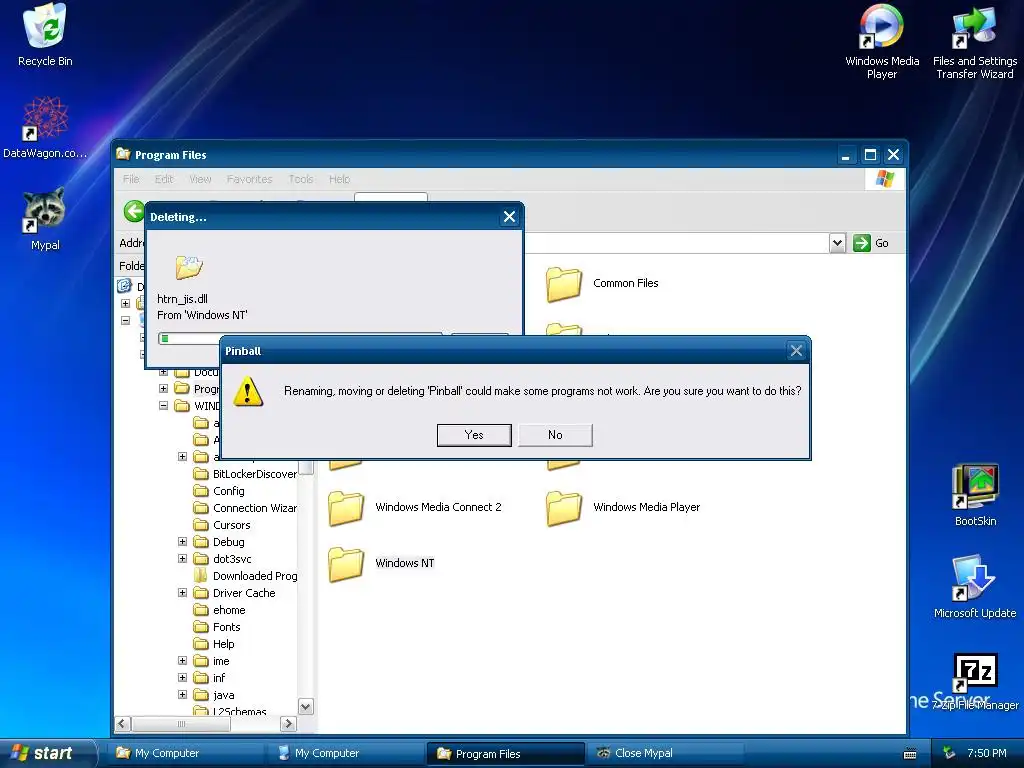This screenshot has height=768, width=1024.
Task: Expand the inf folder node
Action: coord(182,678)
